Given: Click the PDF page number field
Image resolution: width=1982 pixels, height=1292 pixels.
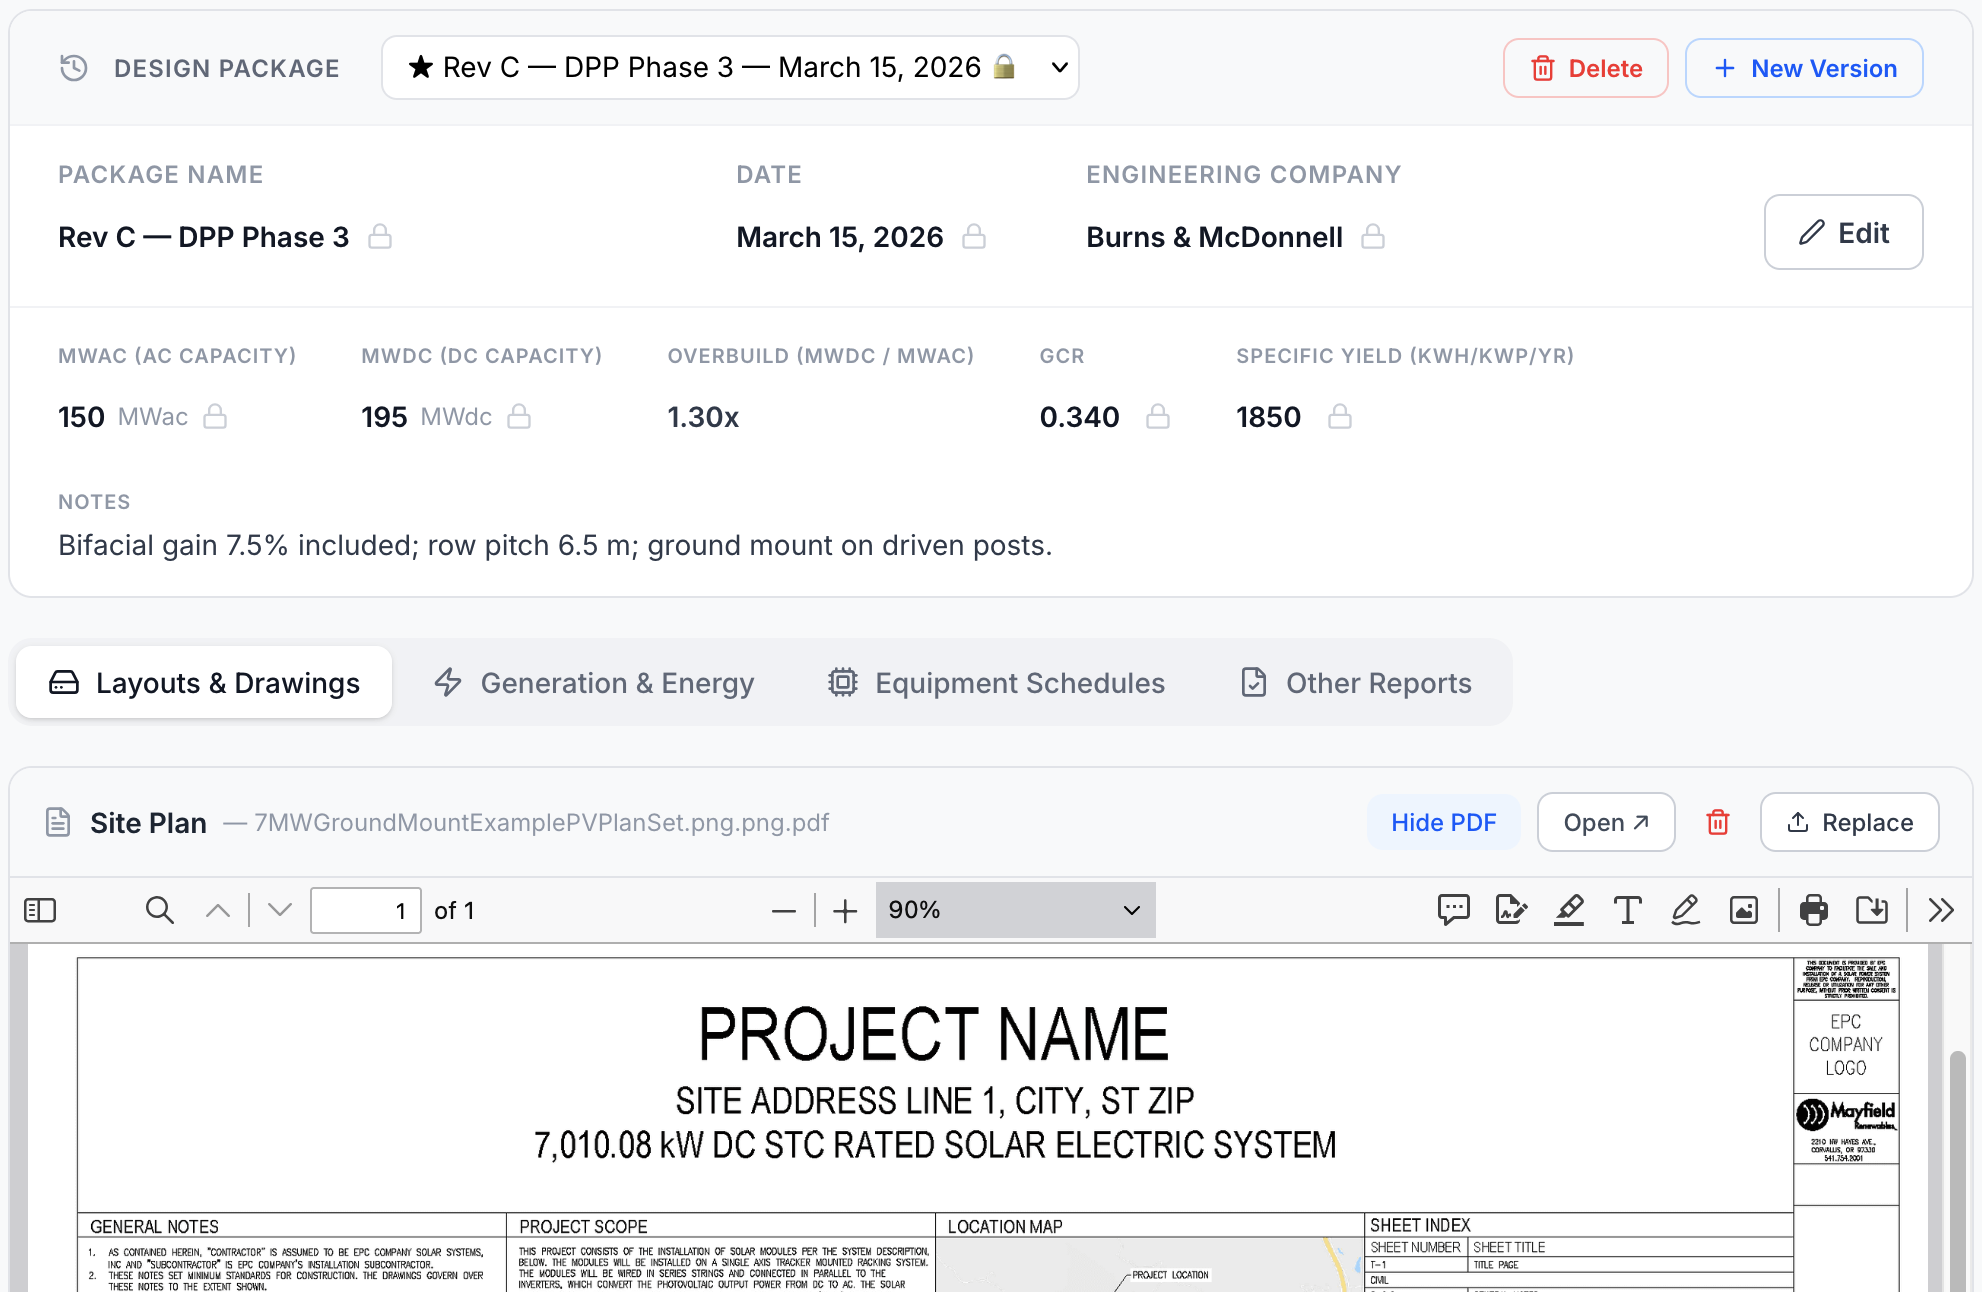Looking at the screenshot, I should 366,910.
